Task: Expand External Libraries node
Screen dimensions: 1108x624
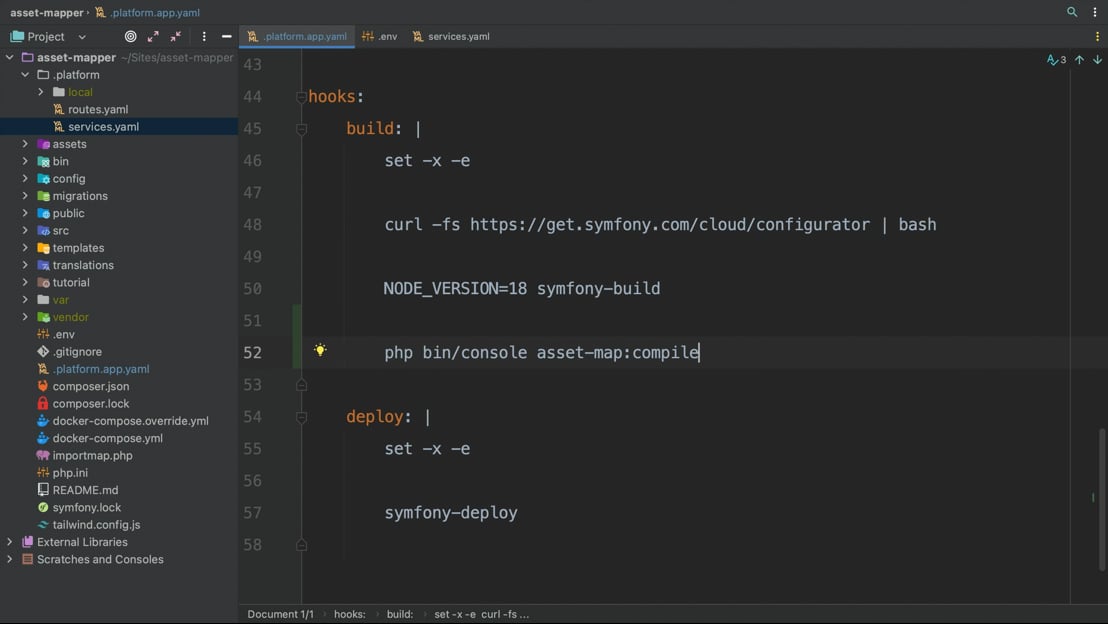Action: (x=10, y=542)
